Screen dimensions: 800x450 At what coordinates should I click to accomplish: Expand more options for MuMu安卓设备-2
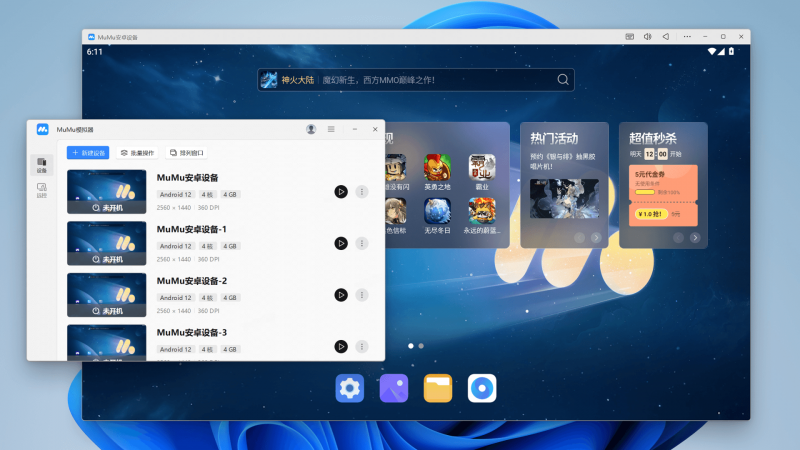[x=362, y=295]
